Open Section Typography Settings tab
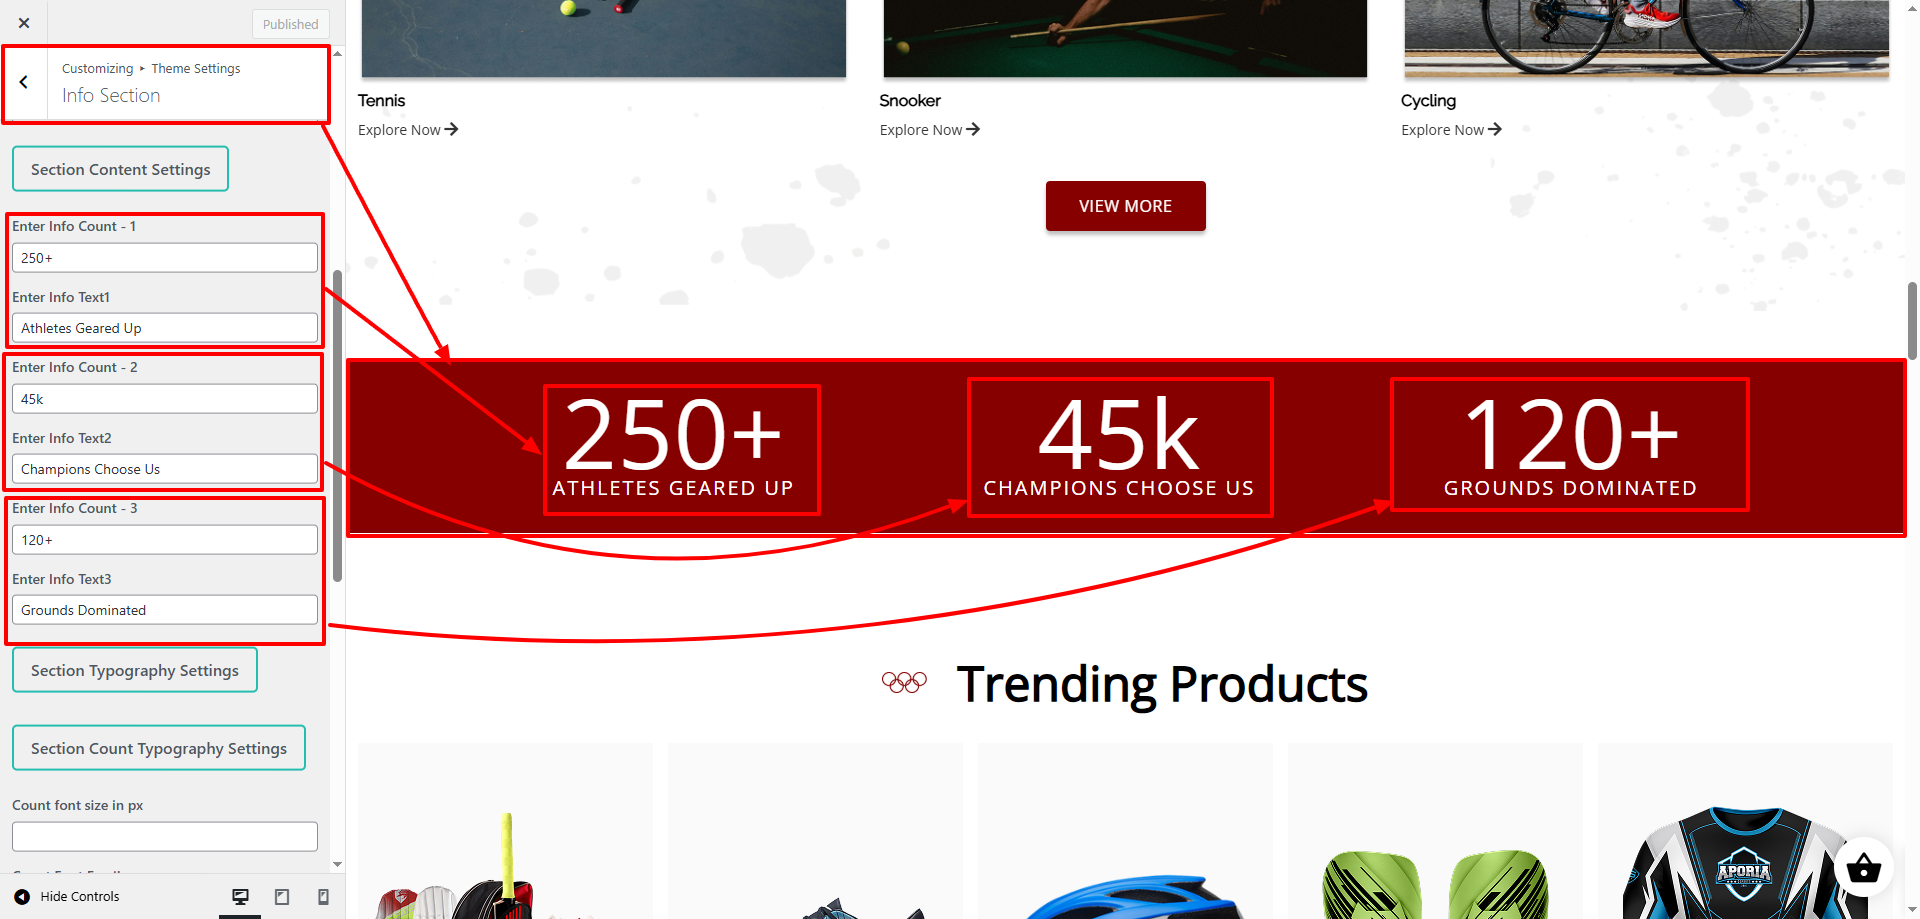Image resolution: width=1920 pixels, height=919 pixels. [x=135, y=670]
